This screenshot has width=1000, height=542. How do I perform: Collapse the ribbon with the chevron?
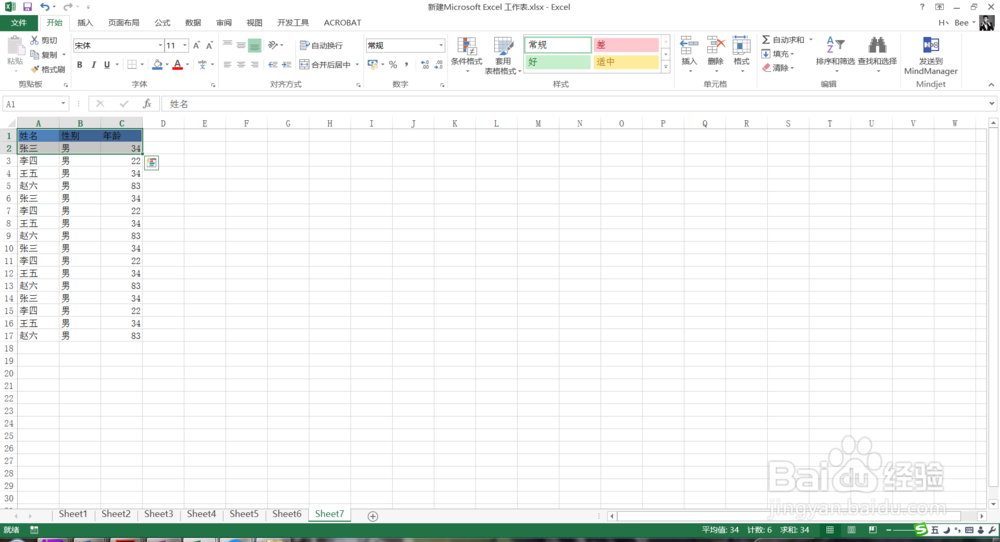click(990, 84)
